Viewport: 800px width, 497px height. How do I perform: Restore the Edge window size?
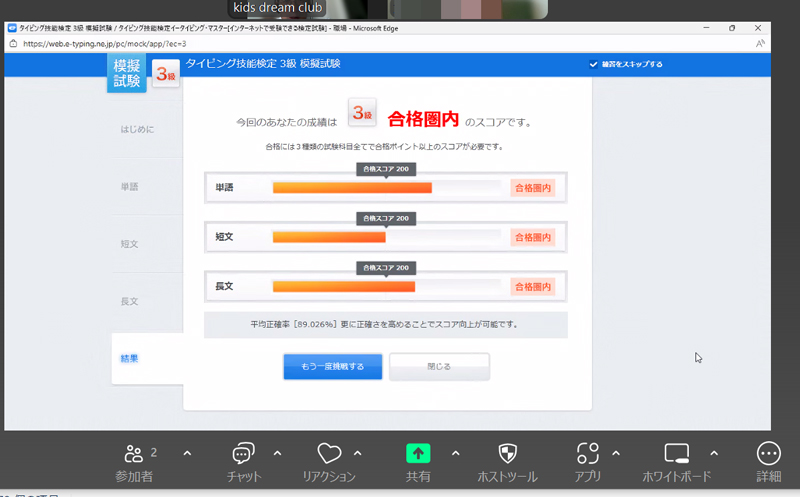732,28
